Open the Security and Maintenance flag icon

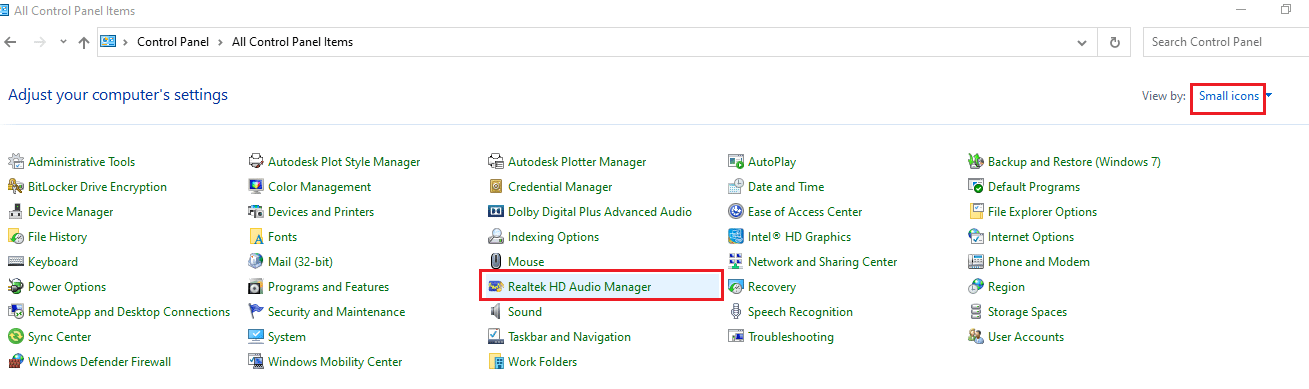256,312
